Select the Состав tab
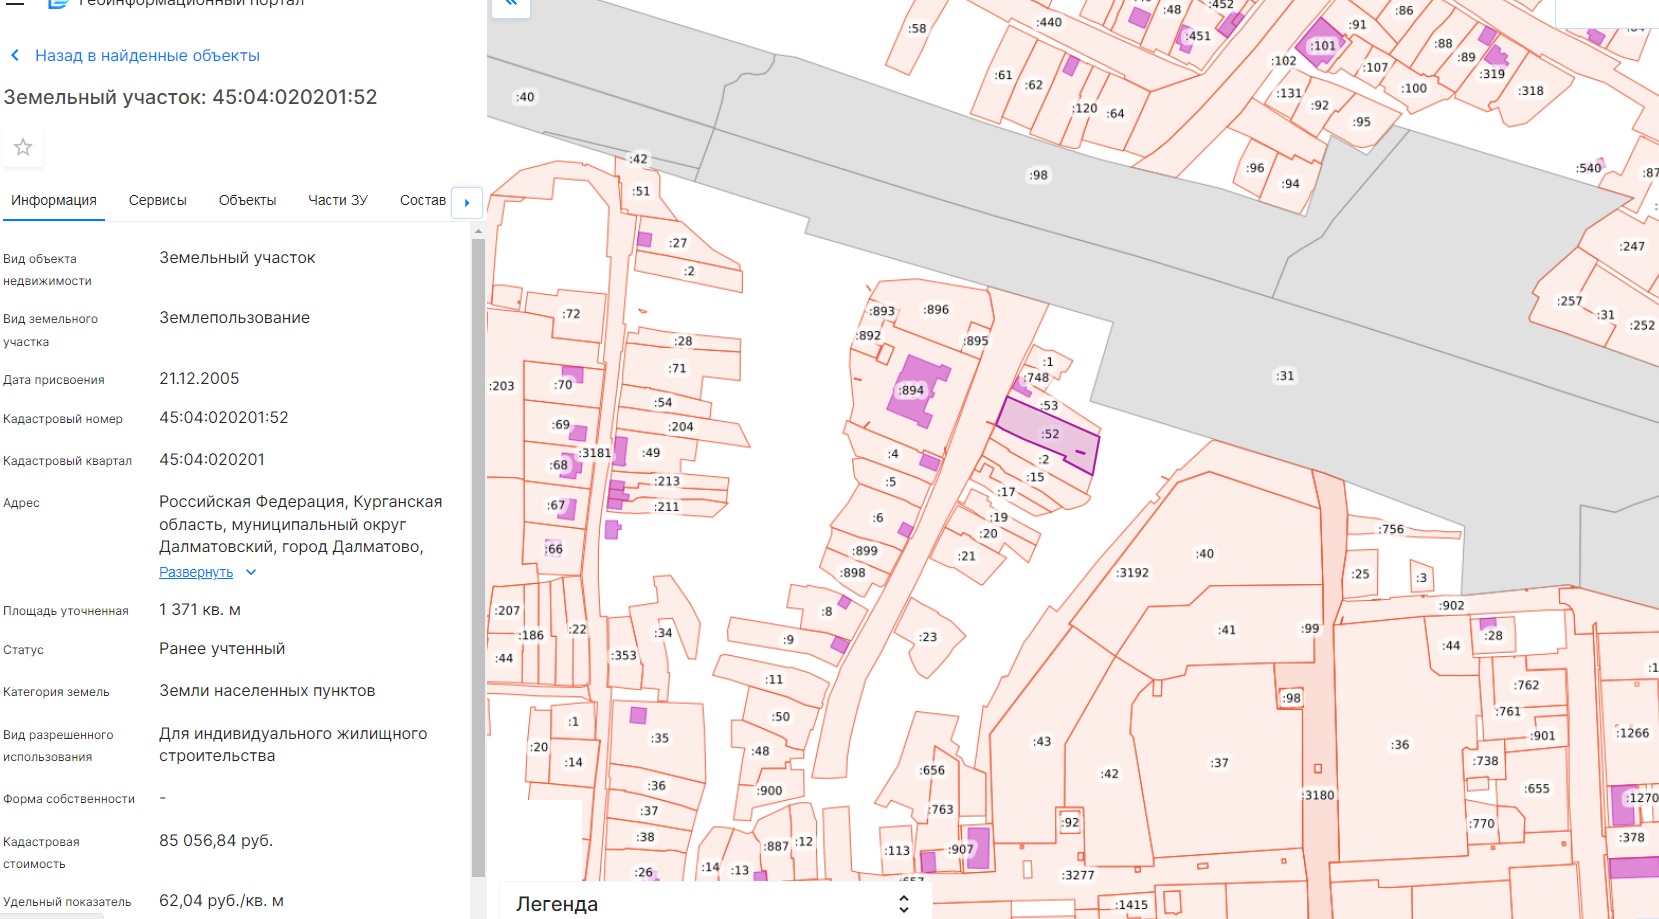 pos(423,200)
